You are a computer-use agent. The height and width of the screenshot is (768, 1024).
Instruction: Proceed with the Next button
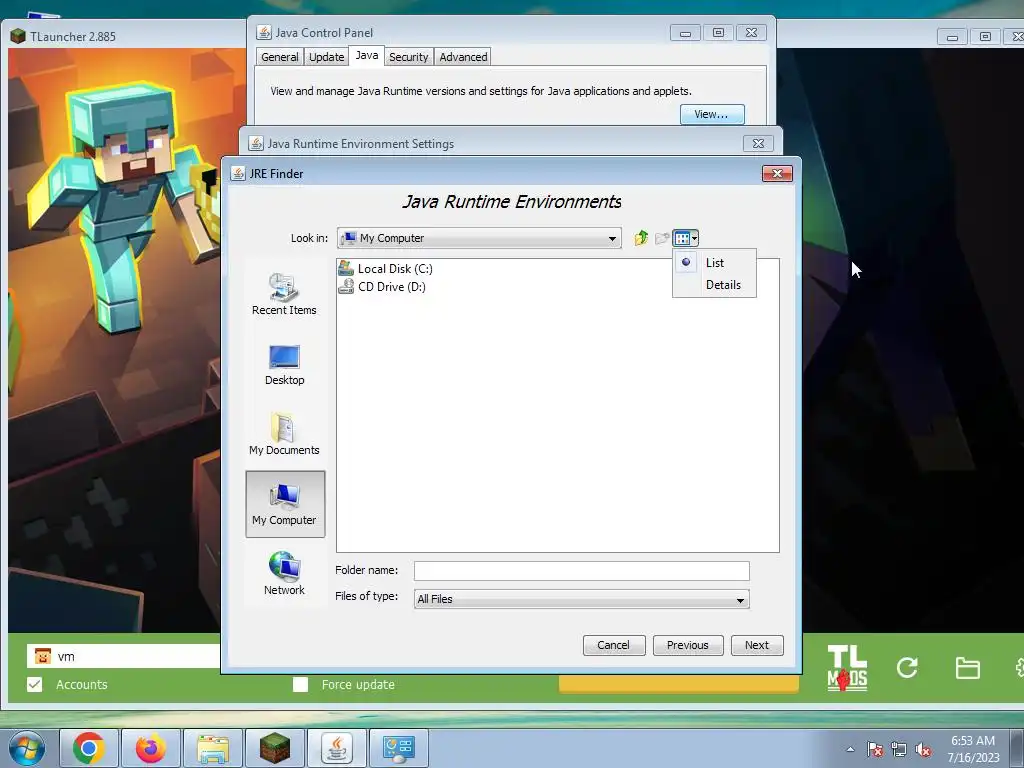point(757,645)
